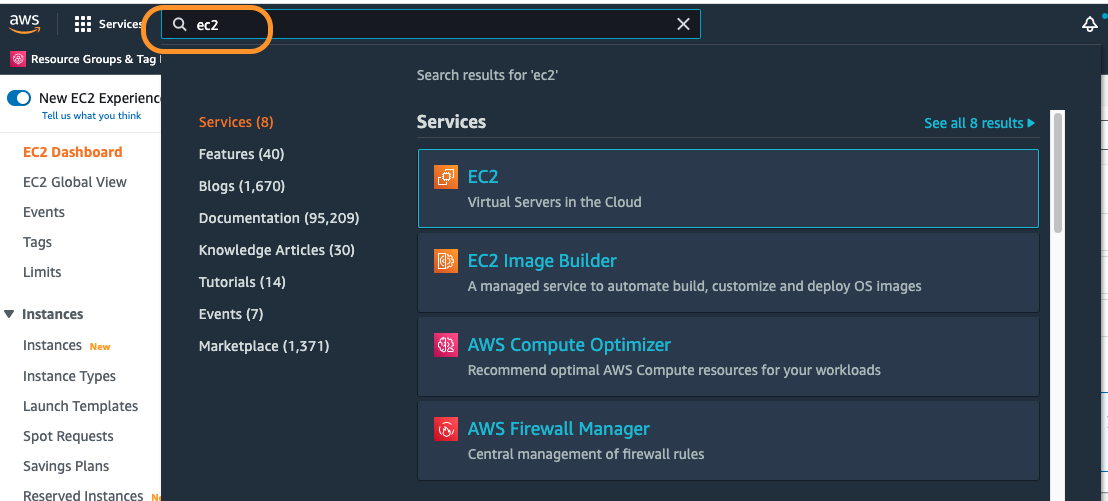This screenshot has height=501, width=1108.
Task: Collapse the Instances section in sidebar
Action: coord(10,314)
